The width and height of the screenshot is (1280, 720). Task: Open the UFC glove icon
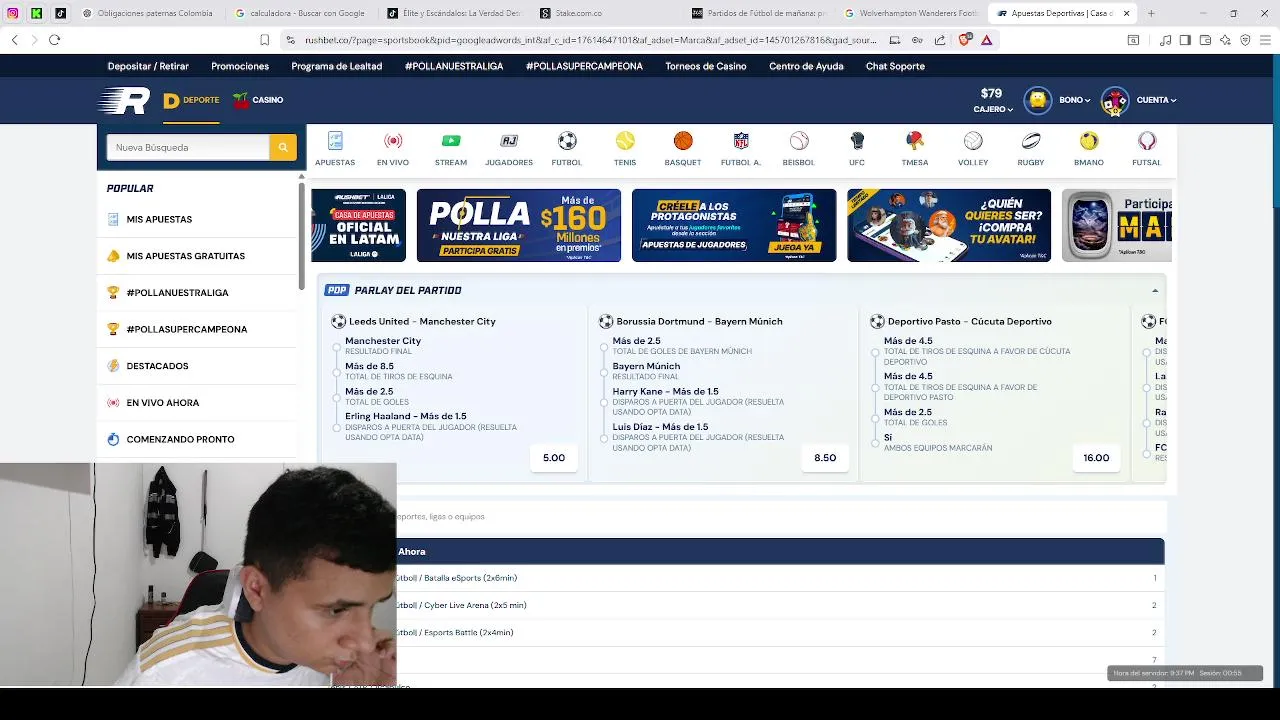(857, 141)
